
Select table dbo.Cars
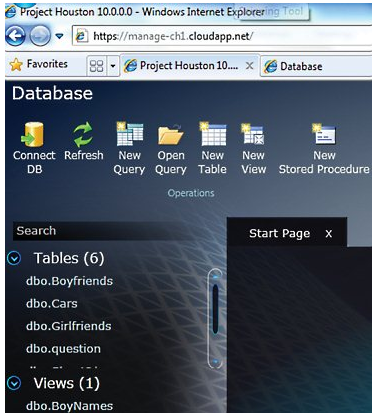coord(52,304)
